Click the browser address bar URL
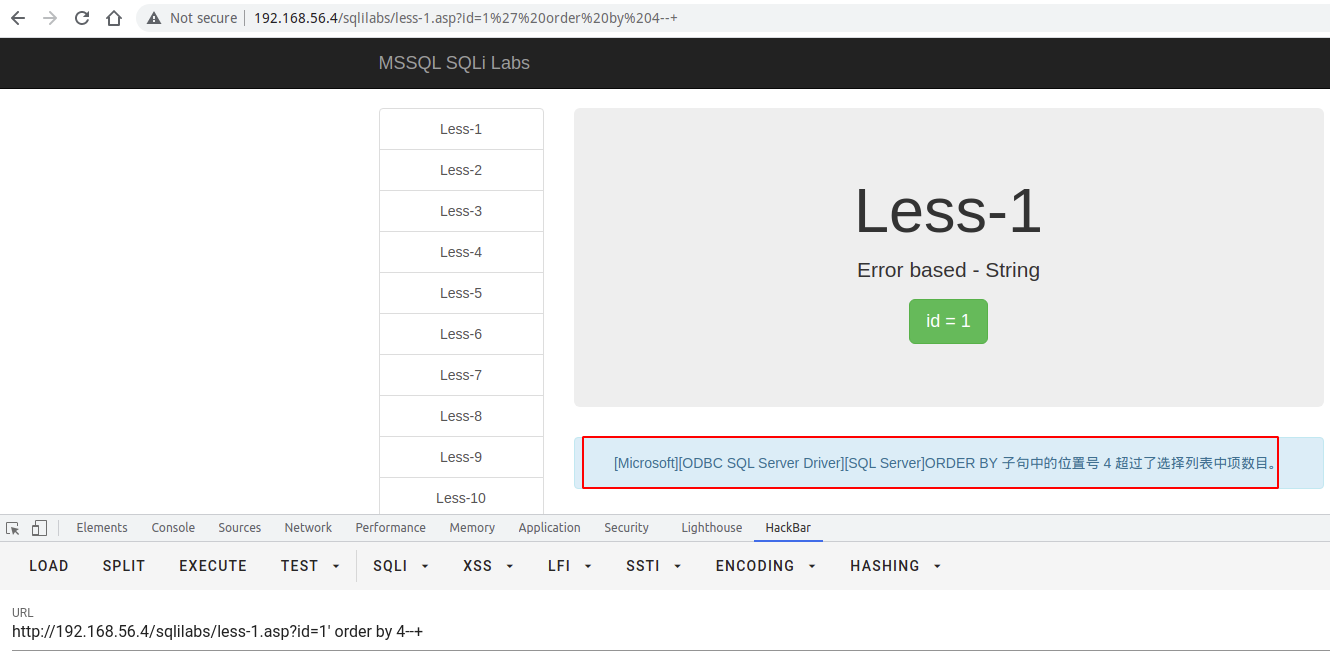The height and width of the screenshot is (654, 1330). pos(466,18)
